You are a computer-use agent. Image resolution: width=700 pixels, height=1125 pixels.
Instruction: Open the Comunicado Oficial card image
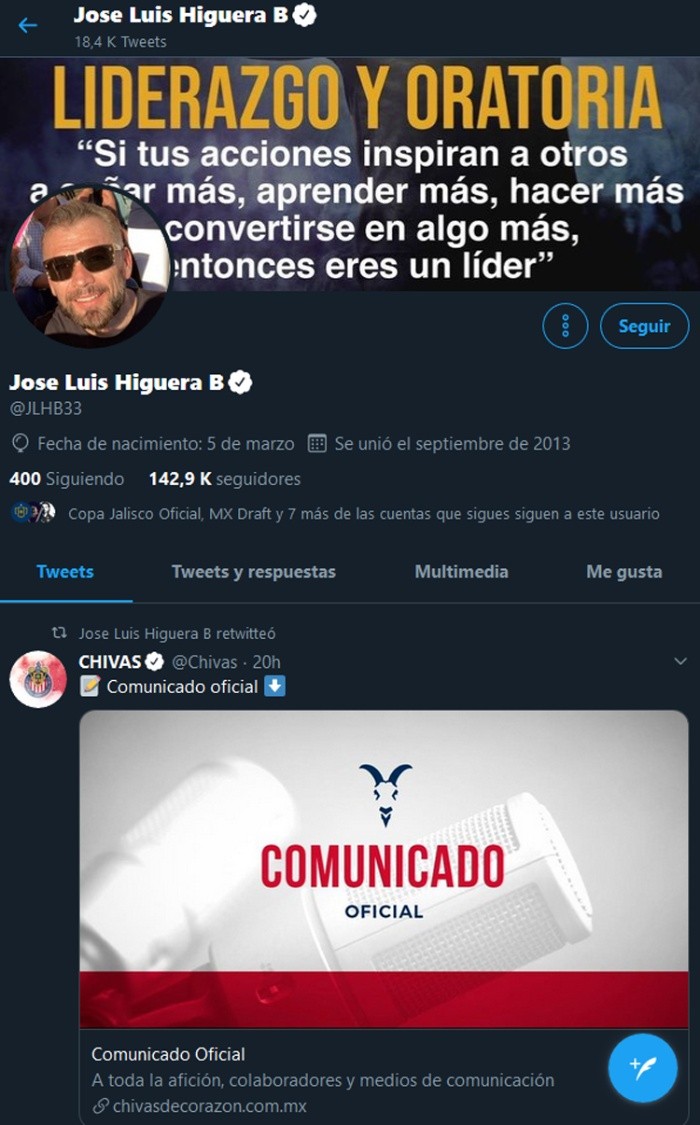(x=384, y=870)
